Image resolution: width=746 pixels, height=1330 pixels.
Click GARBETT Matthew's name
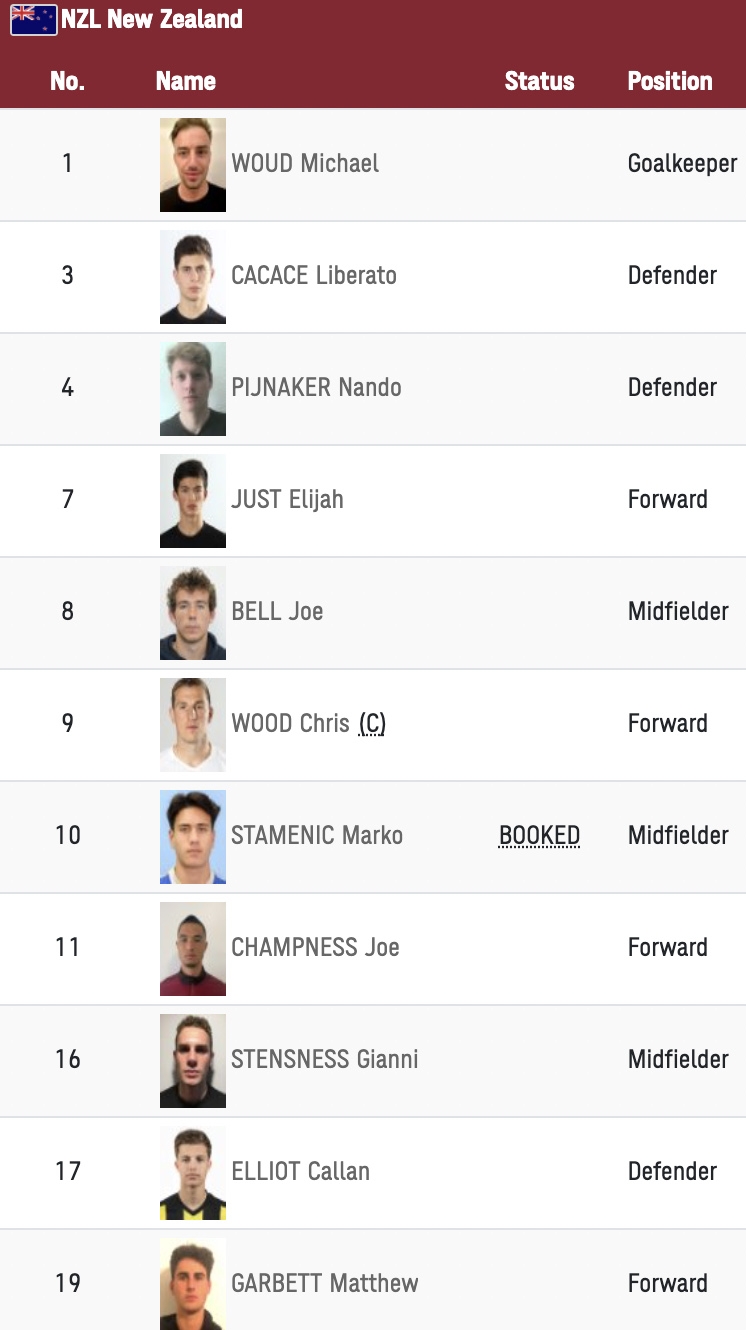[325, 1283]
